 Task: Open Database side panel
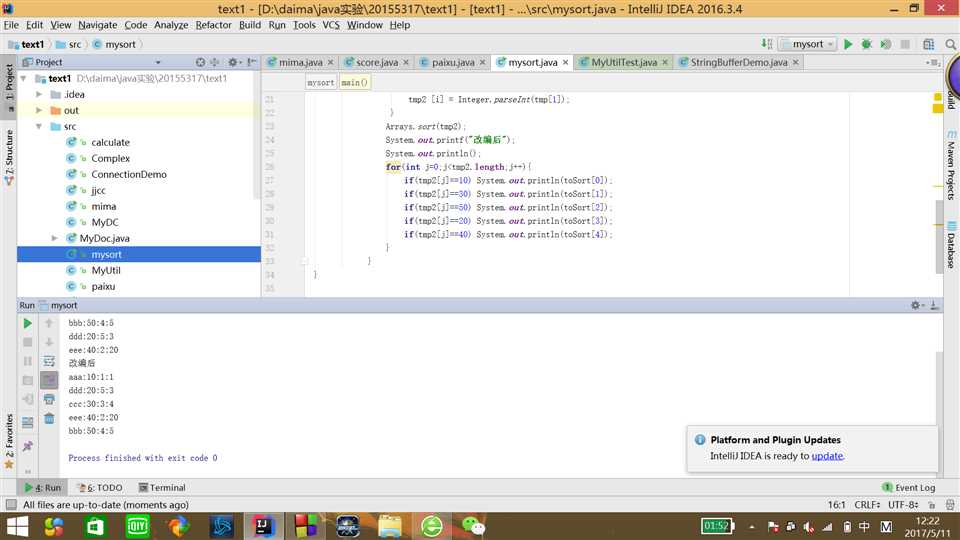(x=951, y=245)
